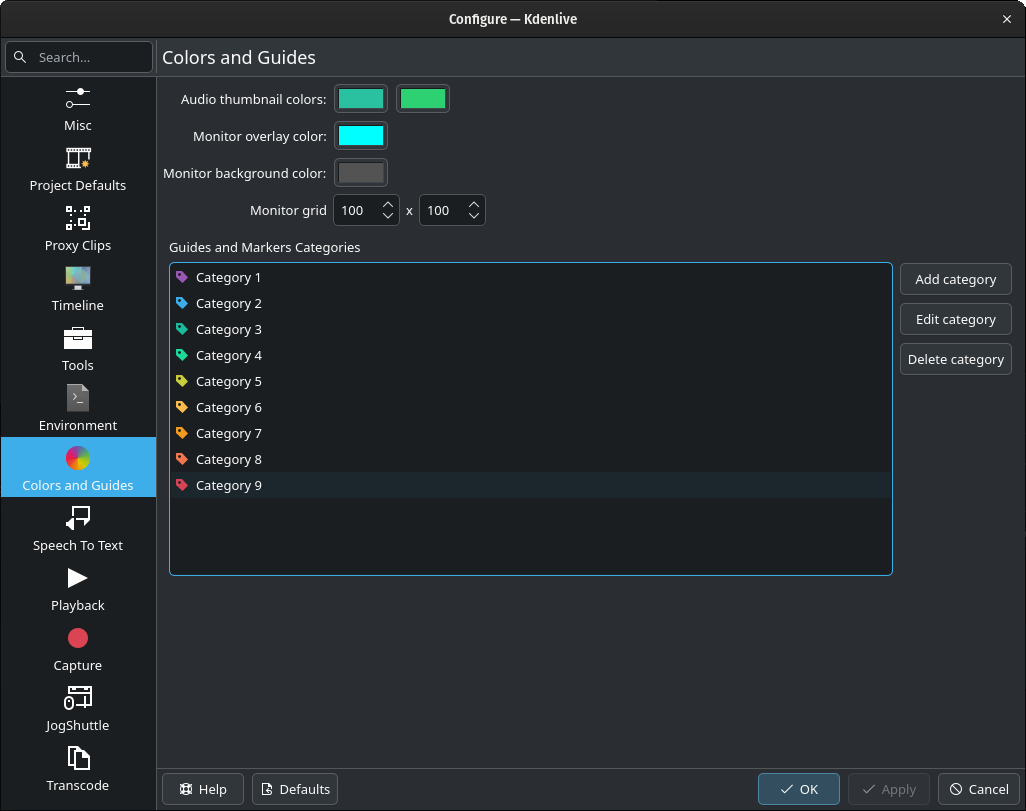Screen dimensions: 1026x811
Task: Open Proxy Clips settings
Action: 78,229
